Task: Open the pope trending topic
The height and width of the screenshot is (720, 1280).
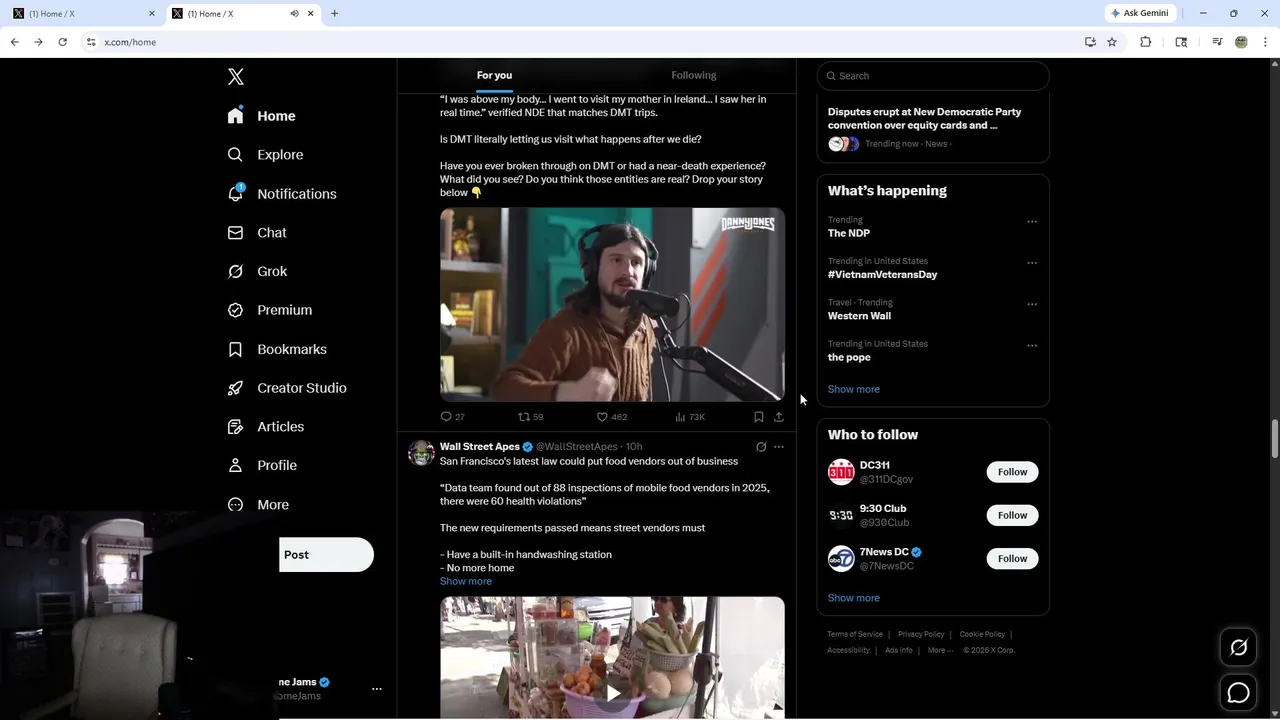Action: pyautogui.click(x=849, y=357)
